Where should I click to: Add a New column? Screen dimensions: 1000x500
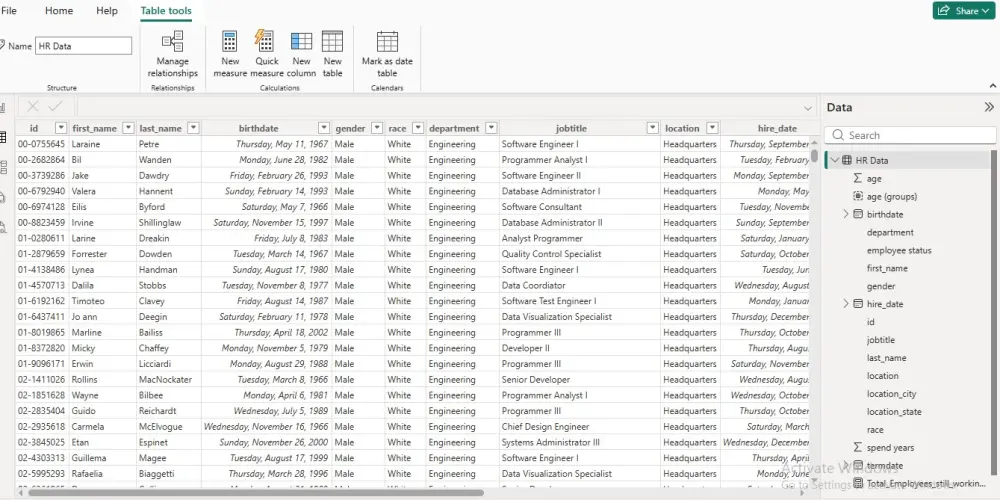coord(301,54)
